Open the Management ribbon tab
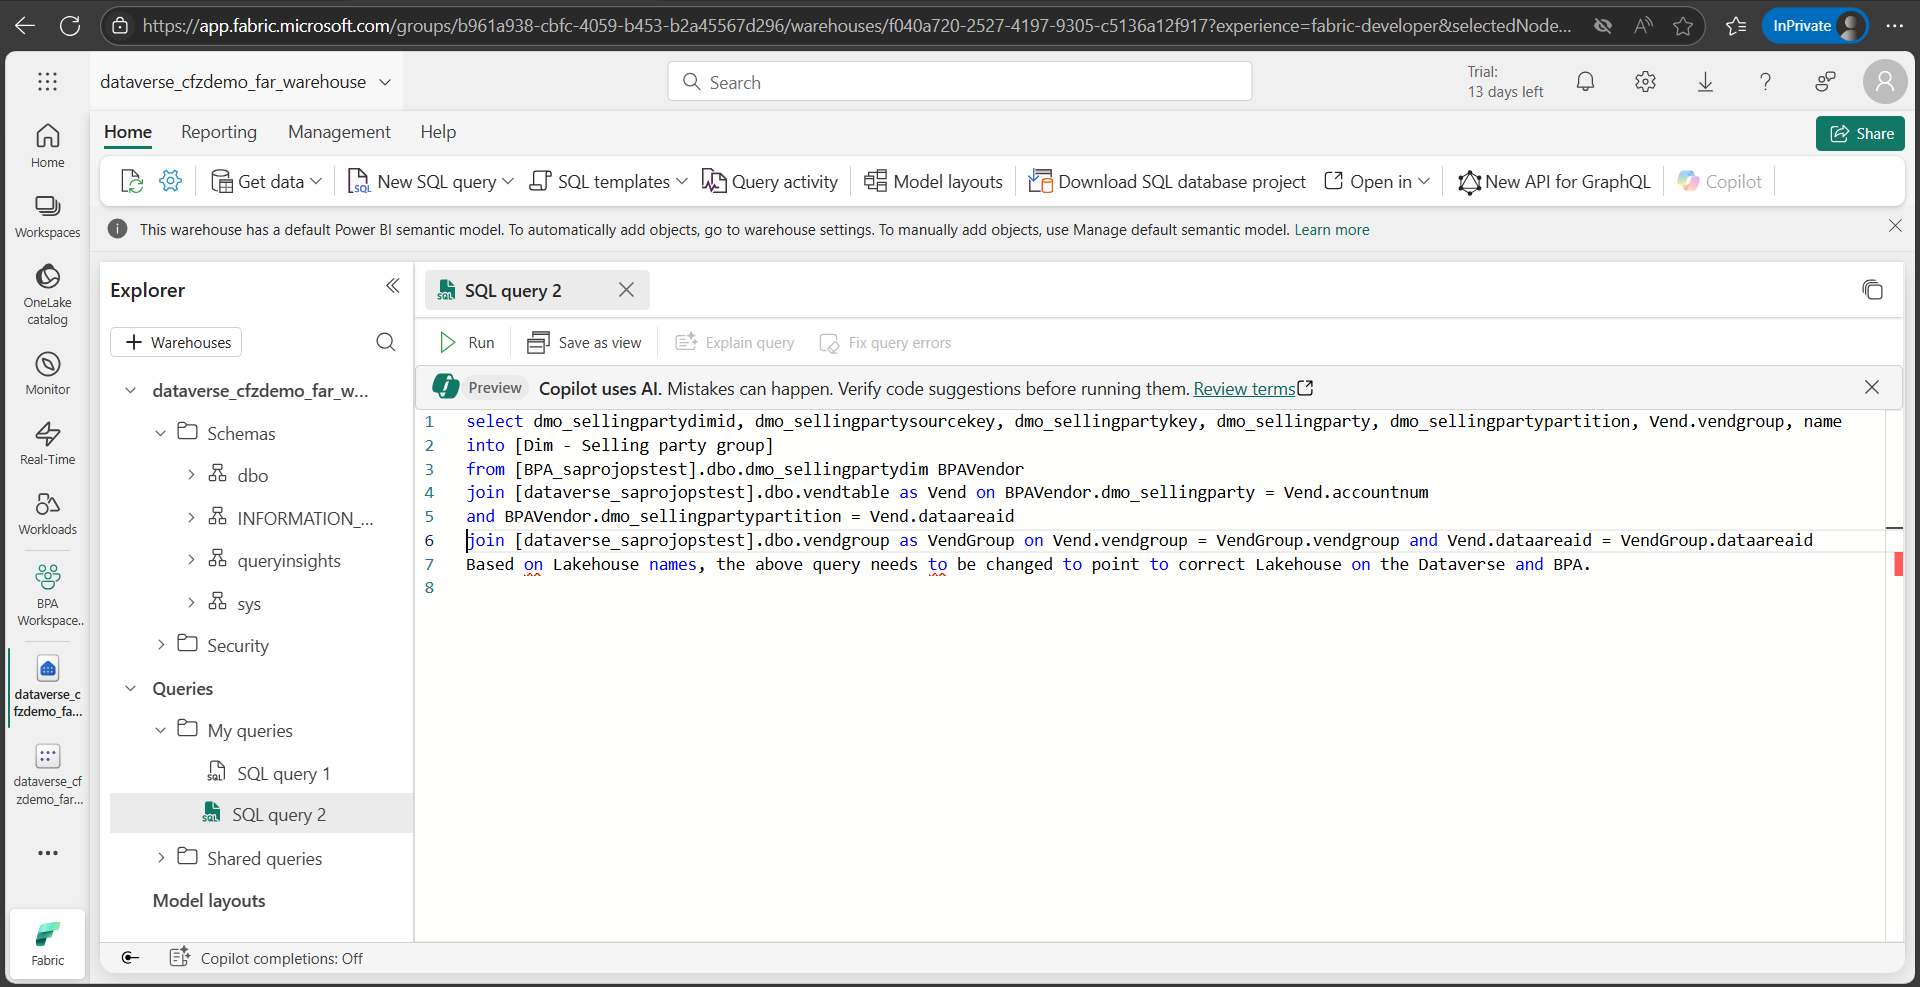This screenshot has width=1920, height=987. pyautogui.click(x=339, y=132)
